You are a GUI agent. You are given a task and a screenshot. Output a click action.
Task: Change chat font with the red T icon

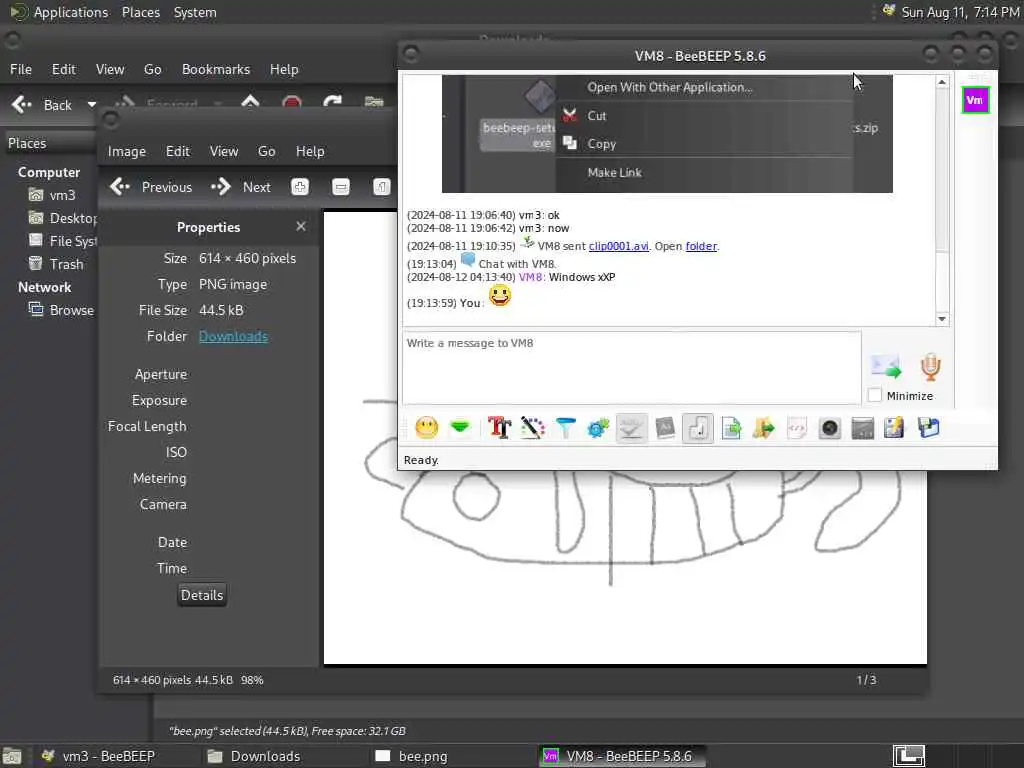(x=500, y=428)
